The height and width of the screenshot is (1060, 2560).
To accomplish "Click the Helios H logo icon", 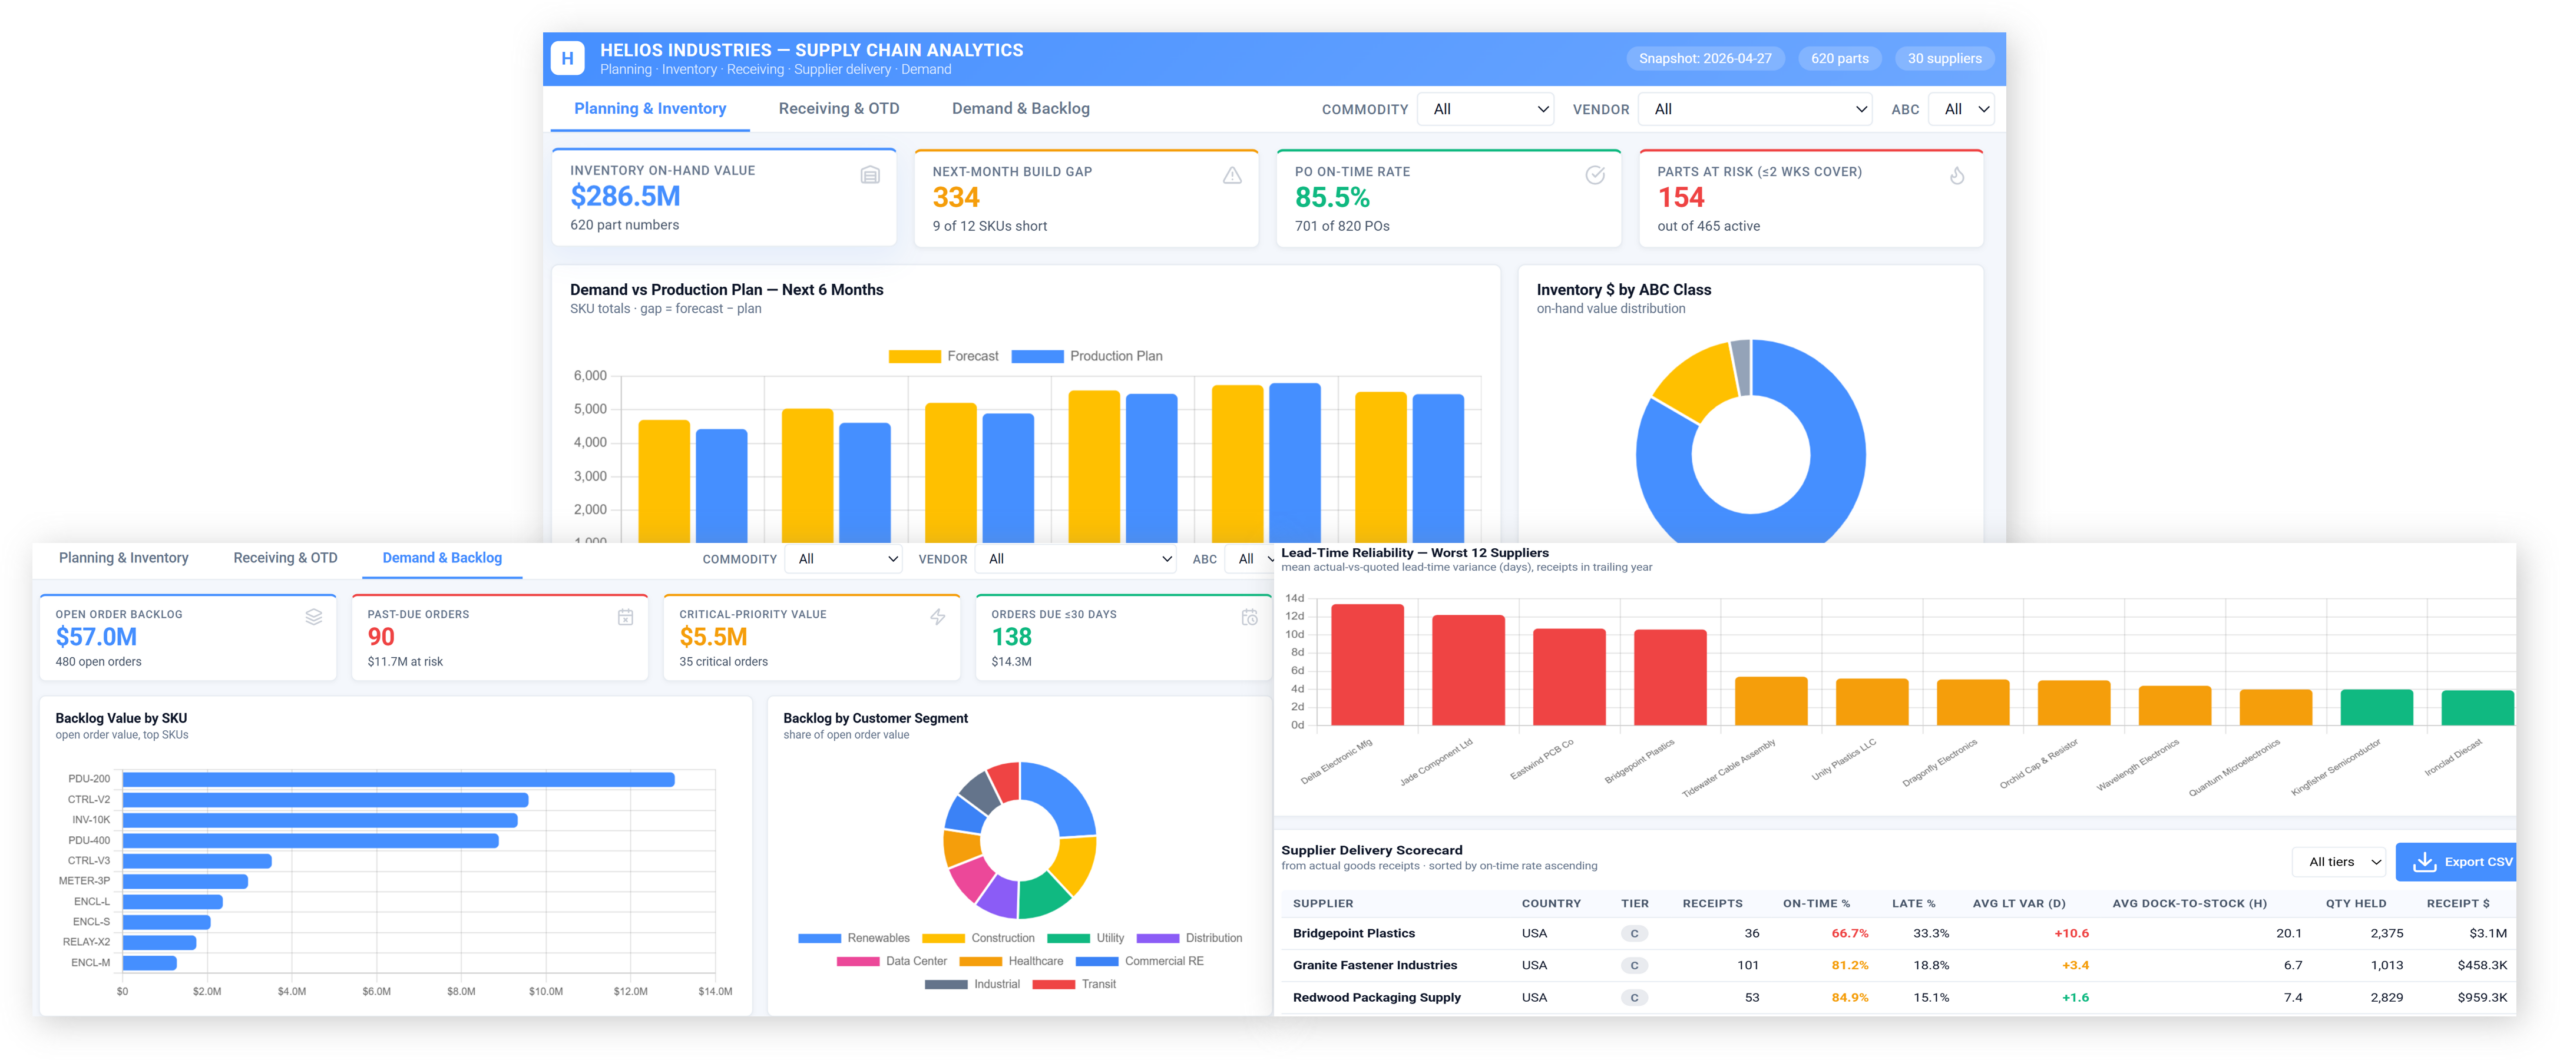I will 567,58.
